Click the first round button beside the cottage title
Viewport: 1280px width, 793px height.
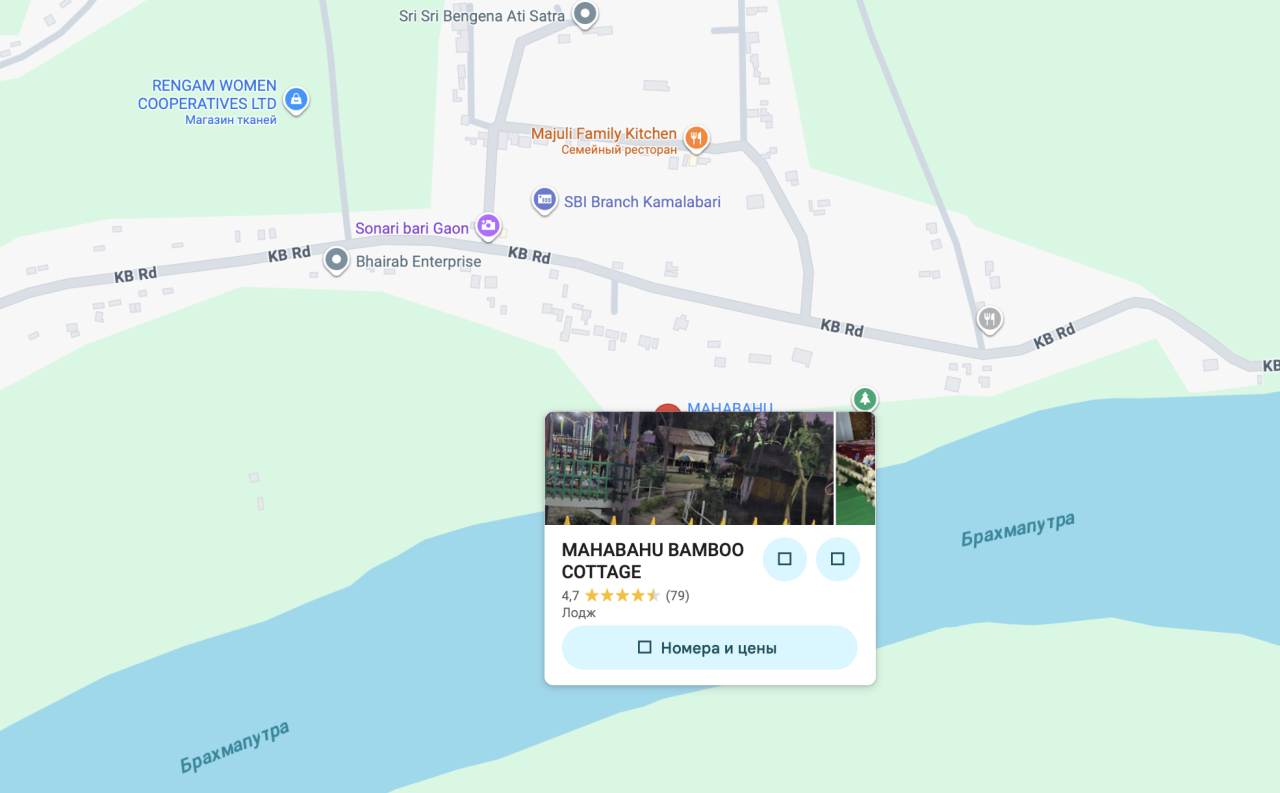[x=785, y=559]
